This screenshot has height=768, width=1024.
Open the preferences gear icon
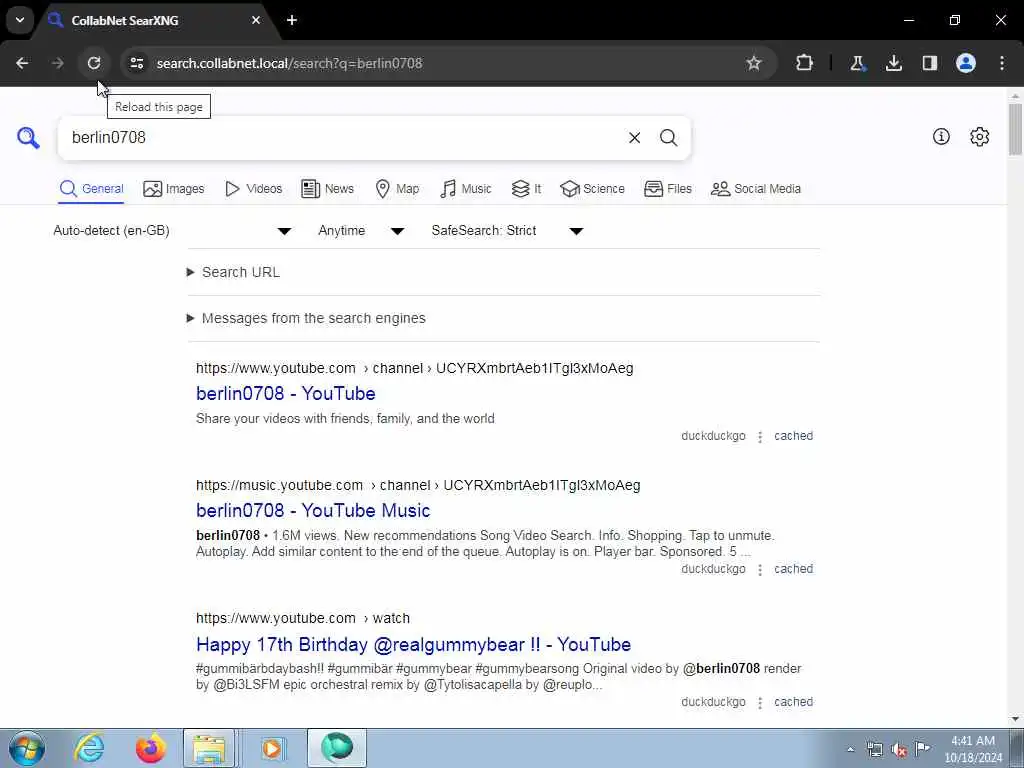tap(980, 136)
